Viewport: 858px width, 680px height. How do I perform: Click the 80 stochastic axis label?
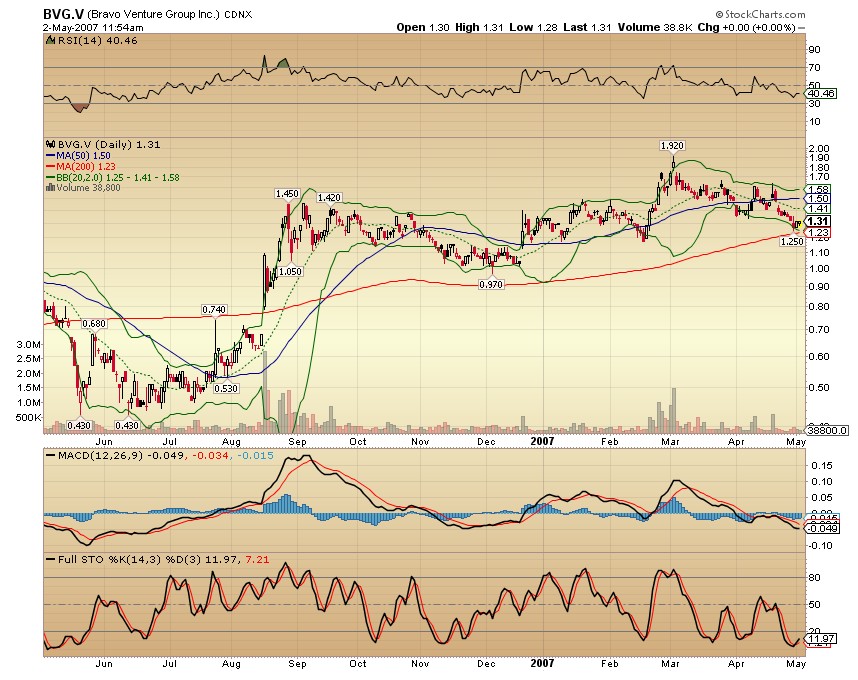tap(815, 578)
